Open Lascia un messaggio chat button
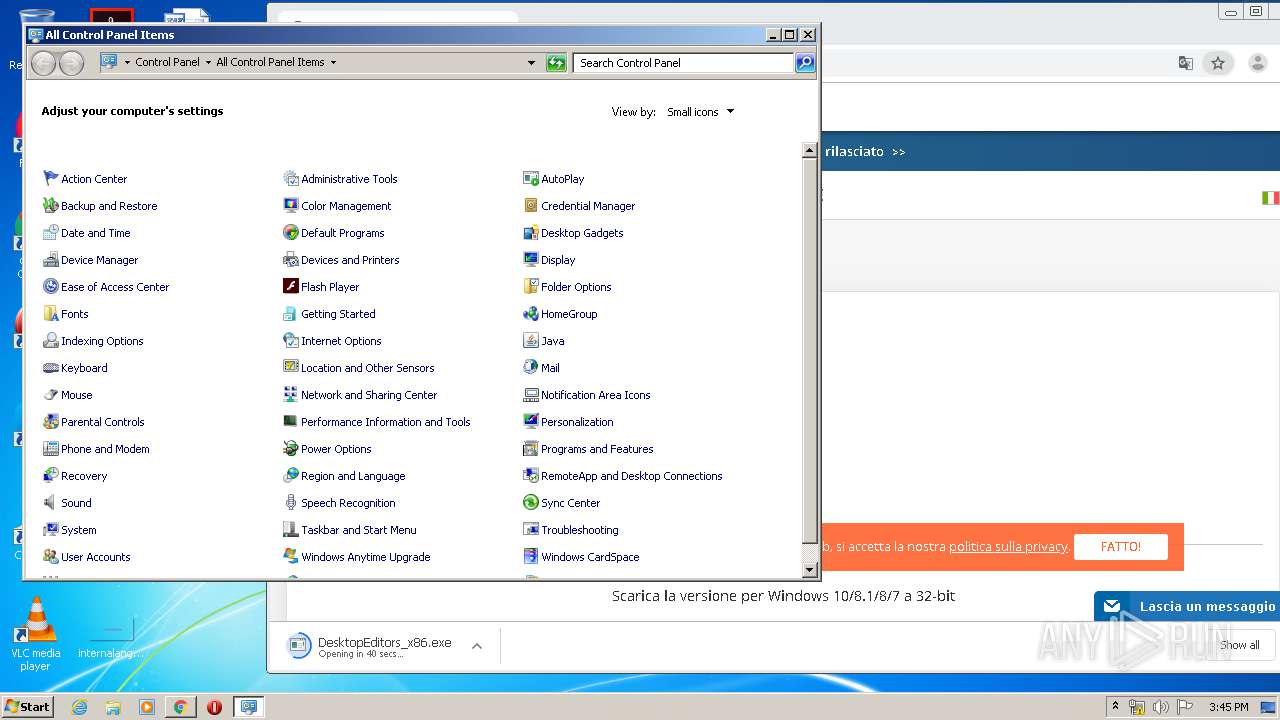Screen dimensions: 1280x720 point(1188,606)
